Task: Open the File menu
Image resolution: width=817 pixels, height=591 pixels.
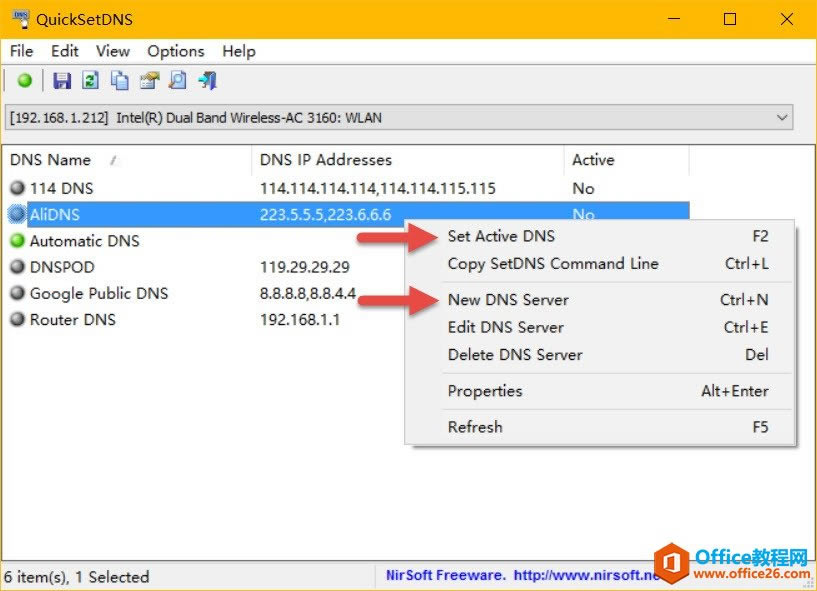Action: 21,51
